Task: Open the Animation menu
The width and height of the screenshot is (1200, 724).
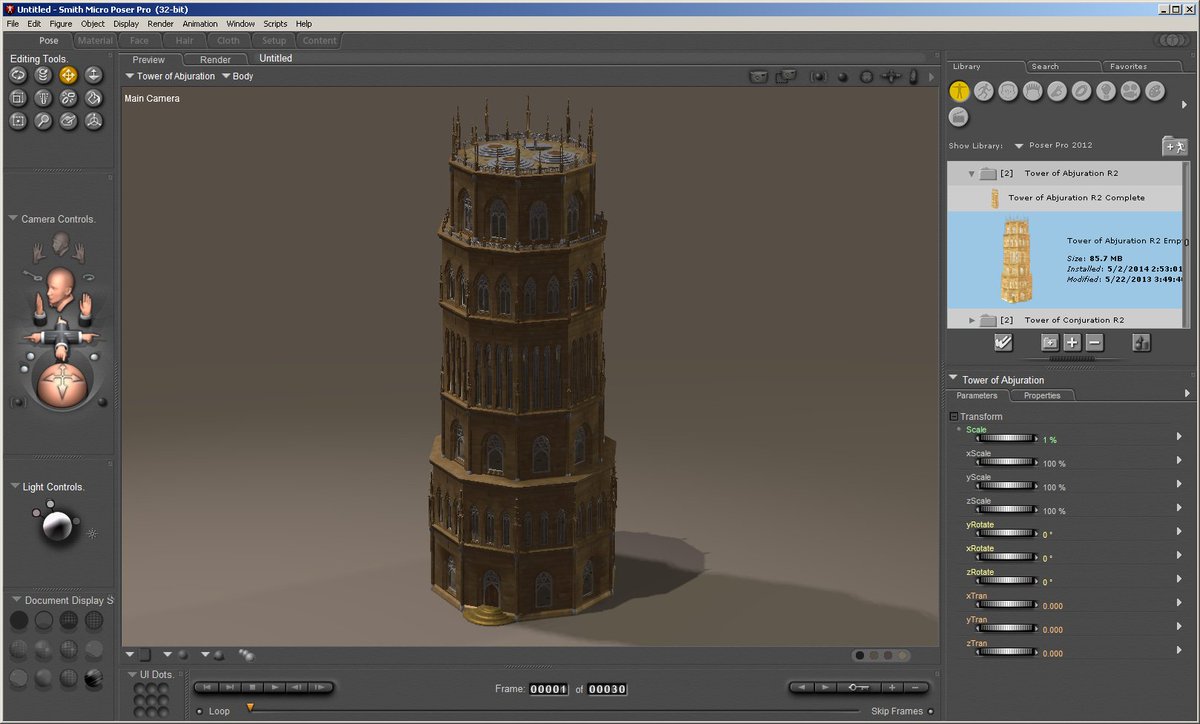Action: 200,23
